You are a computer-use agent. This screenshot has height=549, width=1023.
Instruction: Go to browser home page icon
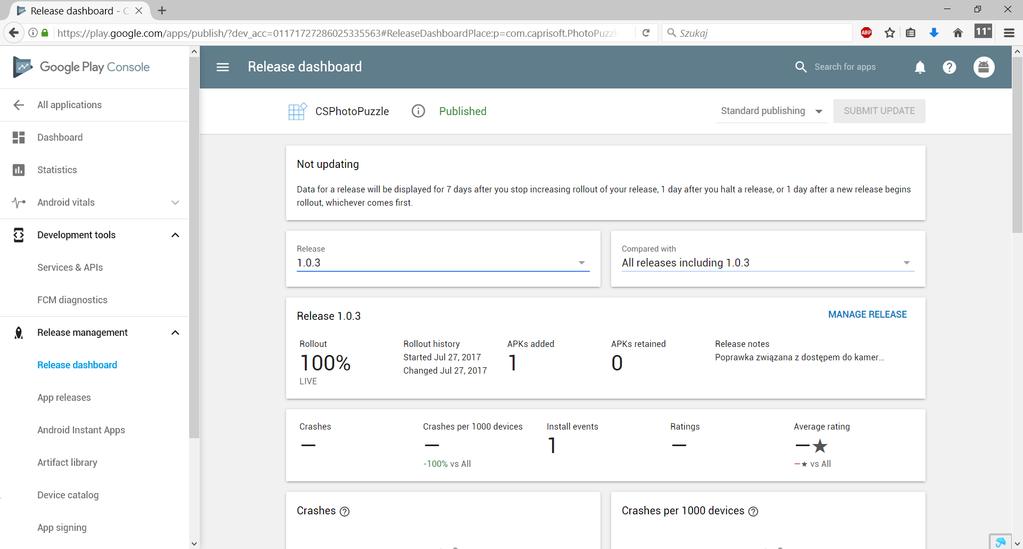pos(958,33)
